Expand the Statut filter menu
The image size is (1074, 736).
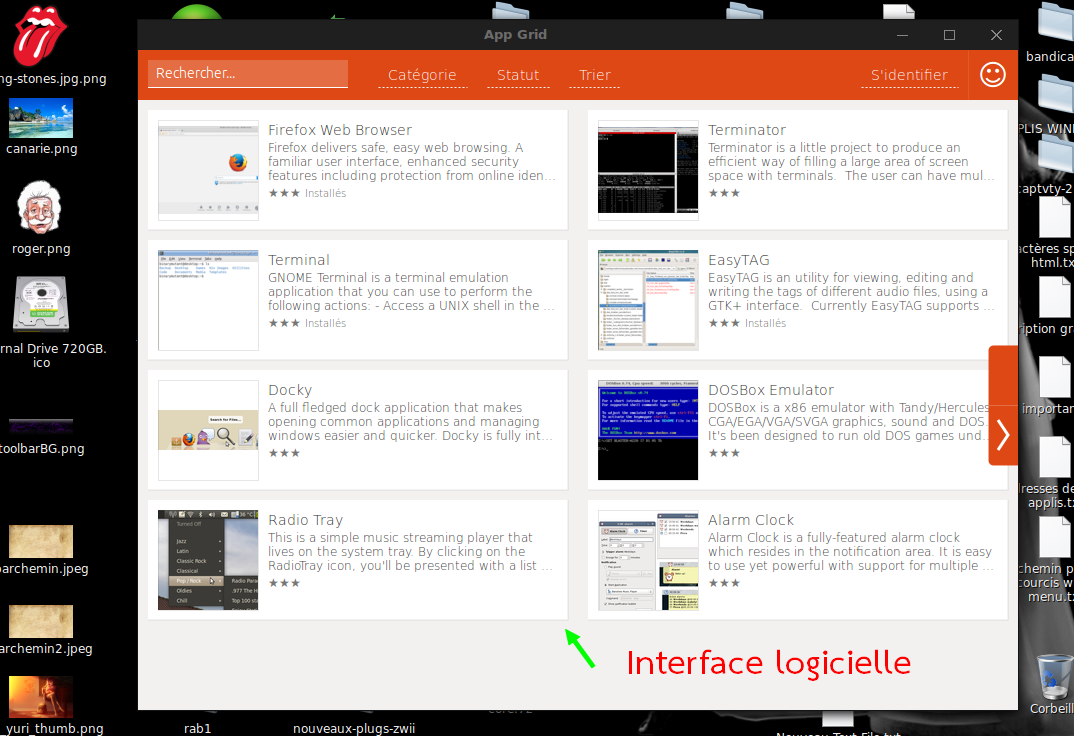(518, 75)
